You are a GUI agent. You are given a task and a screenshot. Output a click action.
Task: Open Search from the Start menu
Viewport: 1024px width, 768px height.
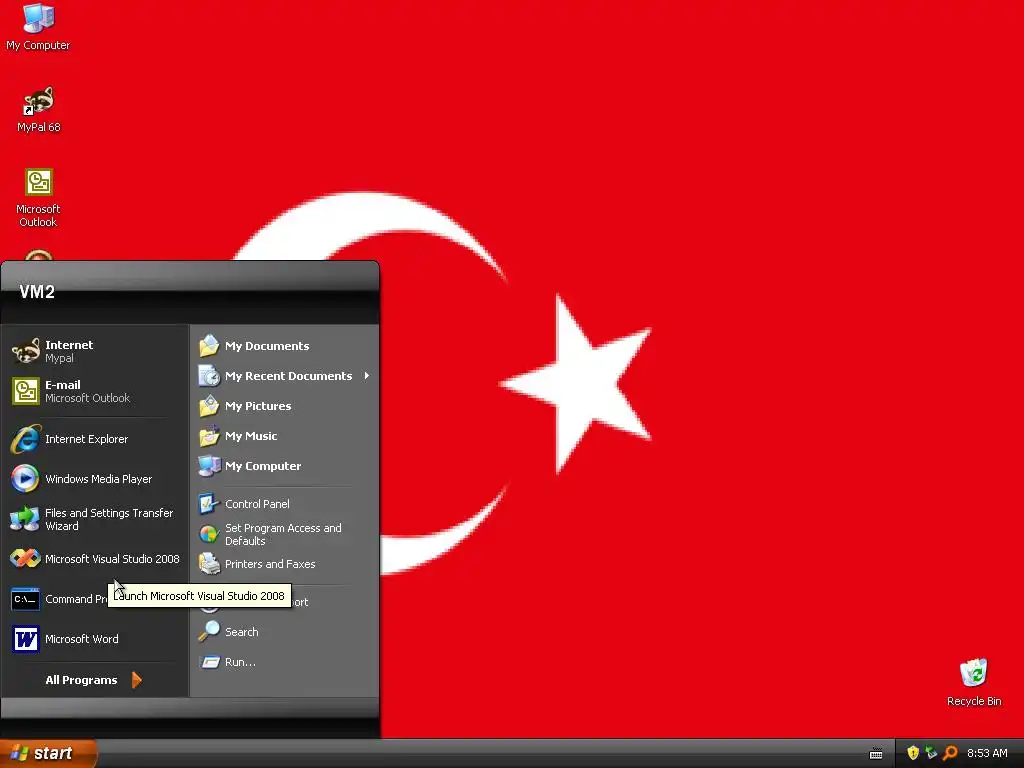pyautogui.click(x=285, y=632)
